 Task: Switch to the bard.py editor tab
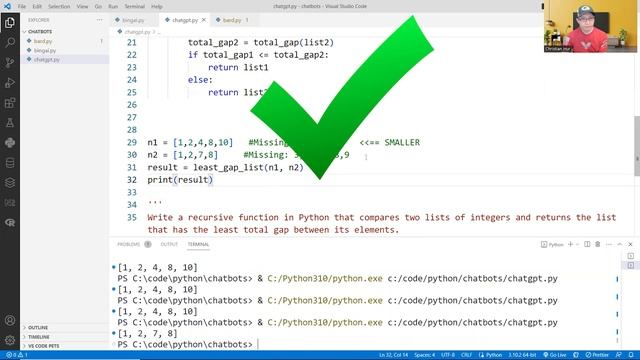pos(232,20)
